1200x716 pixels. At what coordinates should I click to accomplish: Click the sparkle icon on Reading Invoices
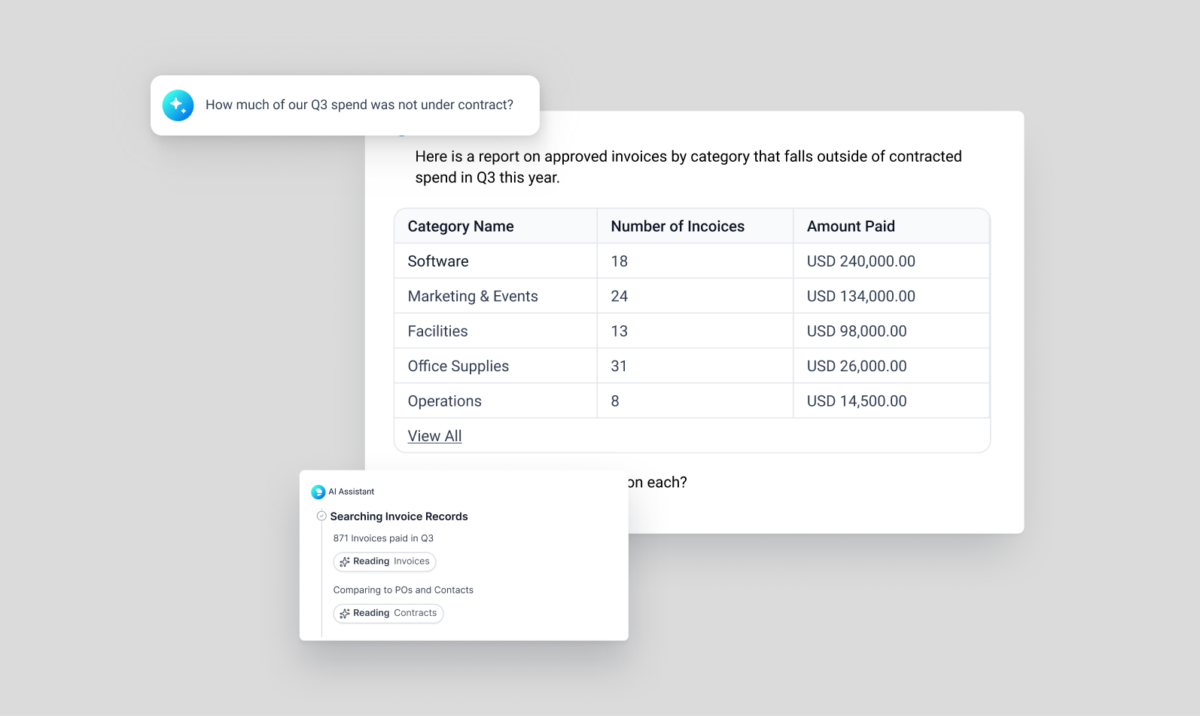345,562
